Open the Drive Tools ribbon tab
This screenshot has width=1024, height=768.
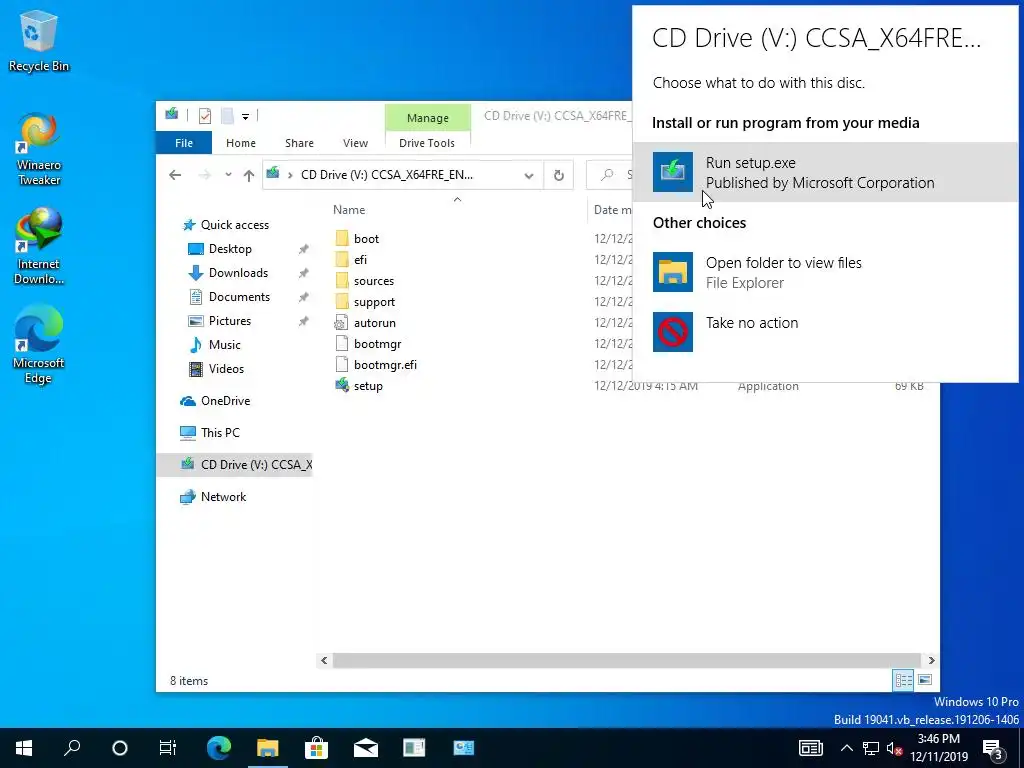[x=426, y=142]
